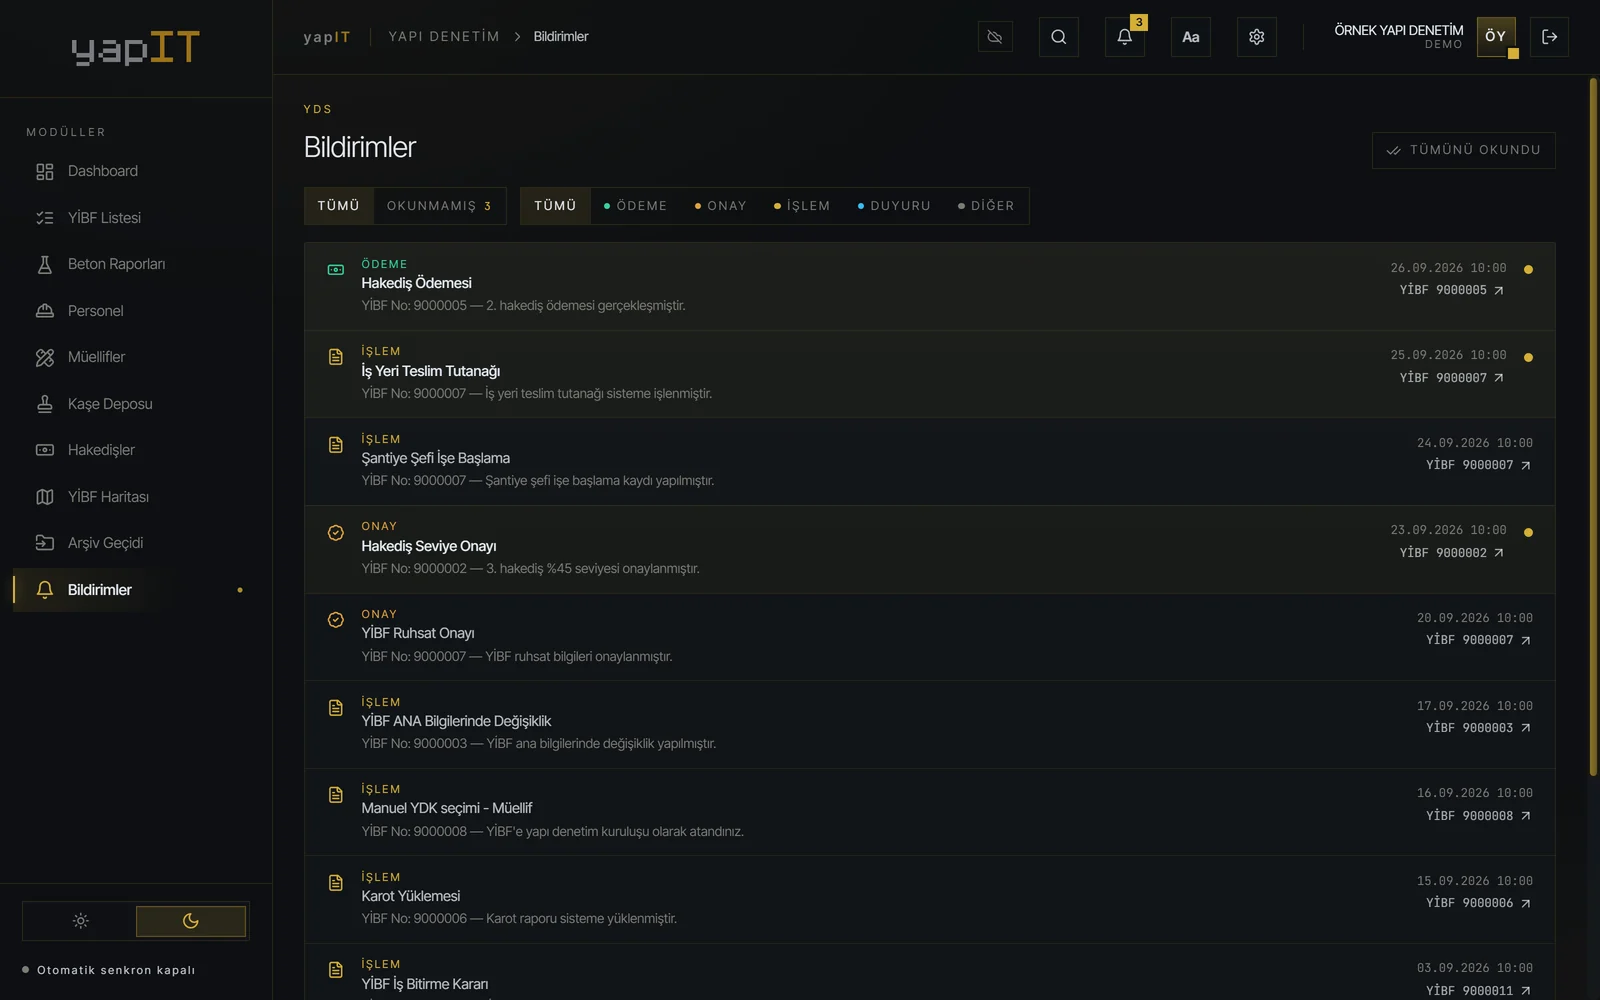Open the ÖY user avatar
This screenshot has height=1000, width=1600.
(1496, 37)
